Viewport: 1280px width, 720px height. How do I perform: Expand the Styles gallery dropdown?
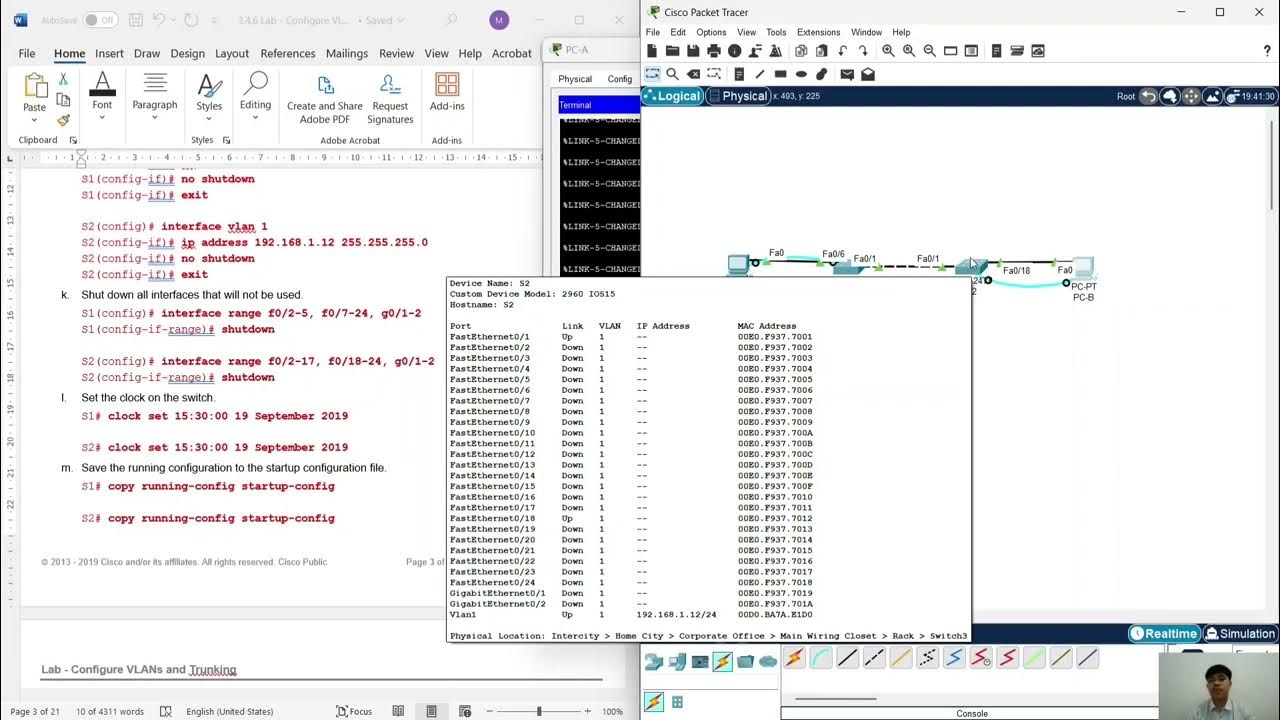click(x=209, y=119)
